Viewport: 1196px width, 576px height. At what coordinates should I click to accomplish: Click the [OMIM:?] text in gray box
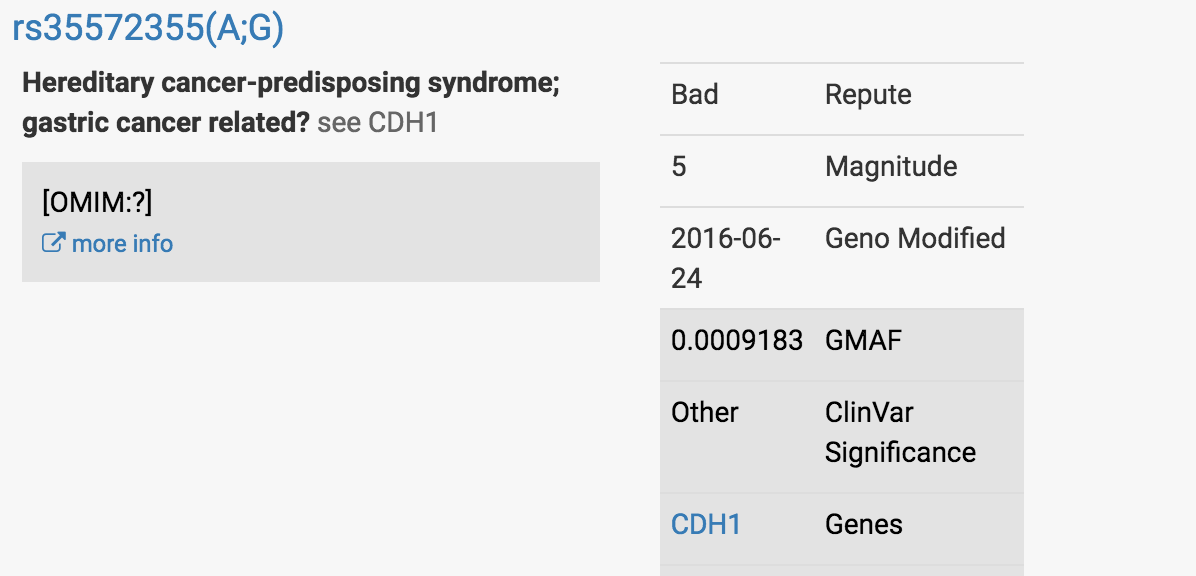98,203
